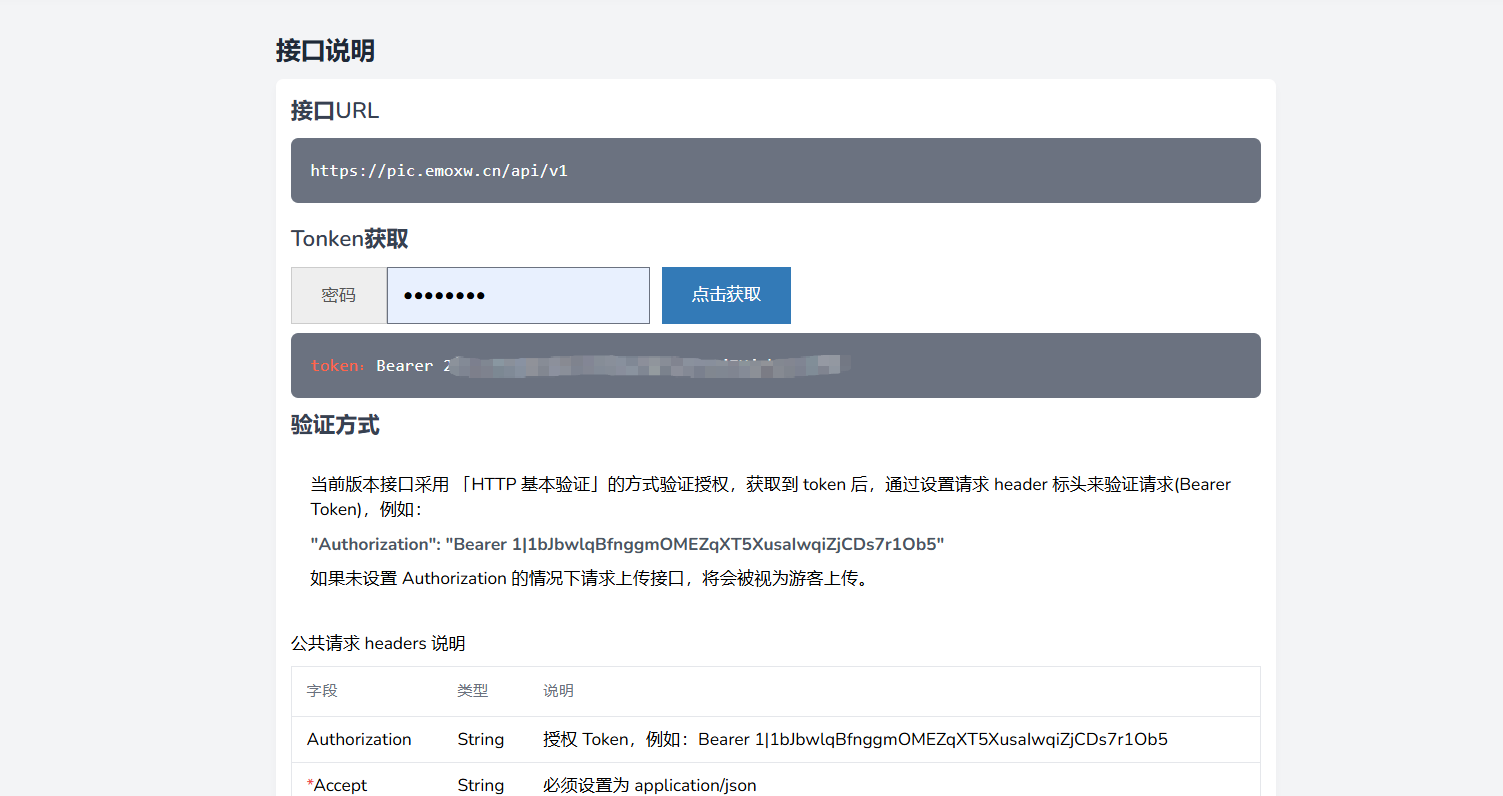Select the Tonken获取 section heading

tap(349, 238)
